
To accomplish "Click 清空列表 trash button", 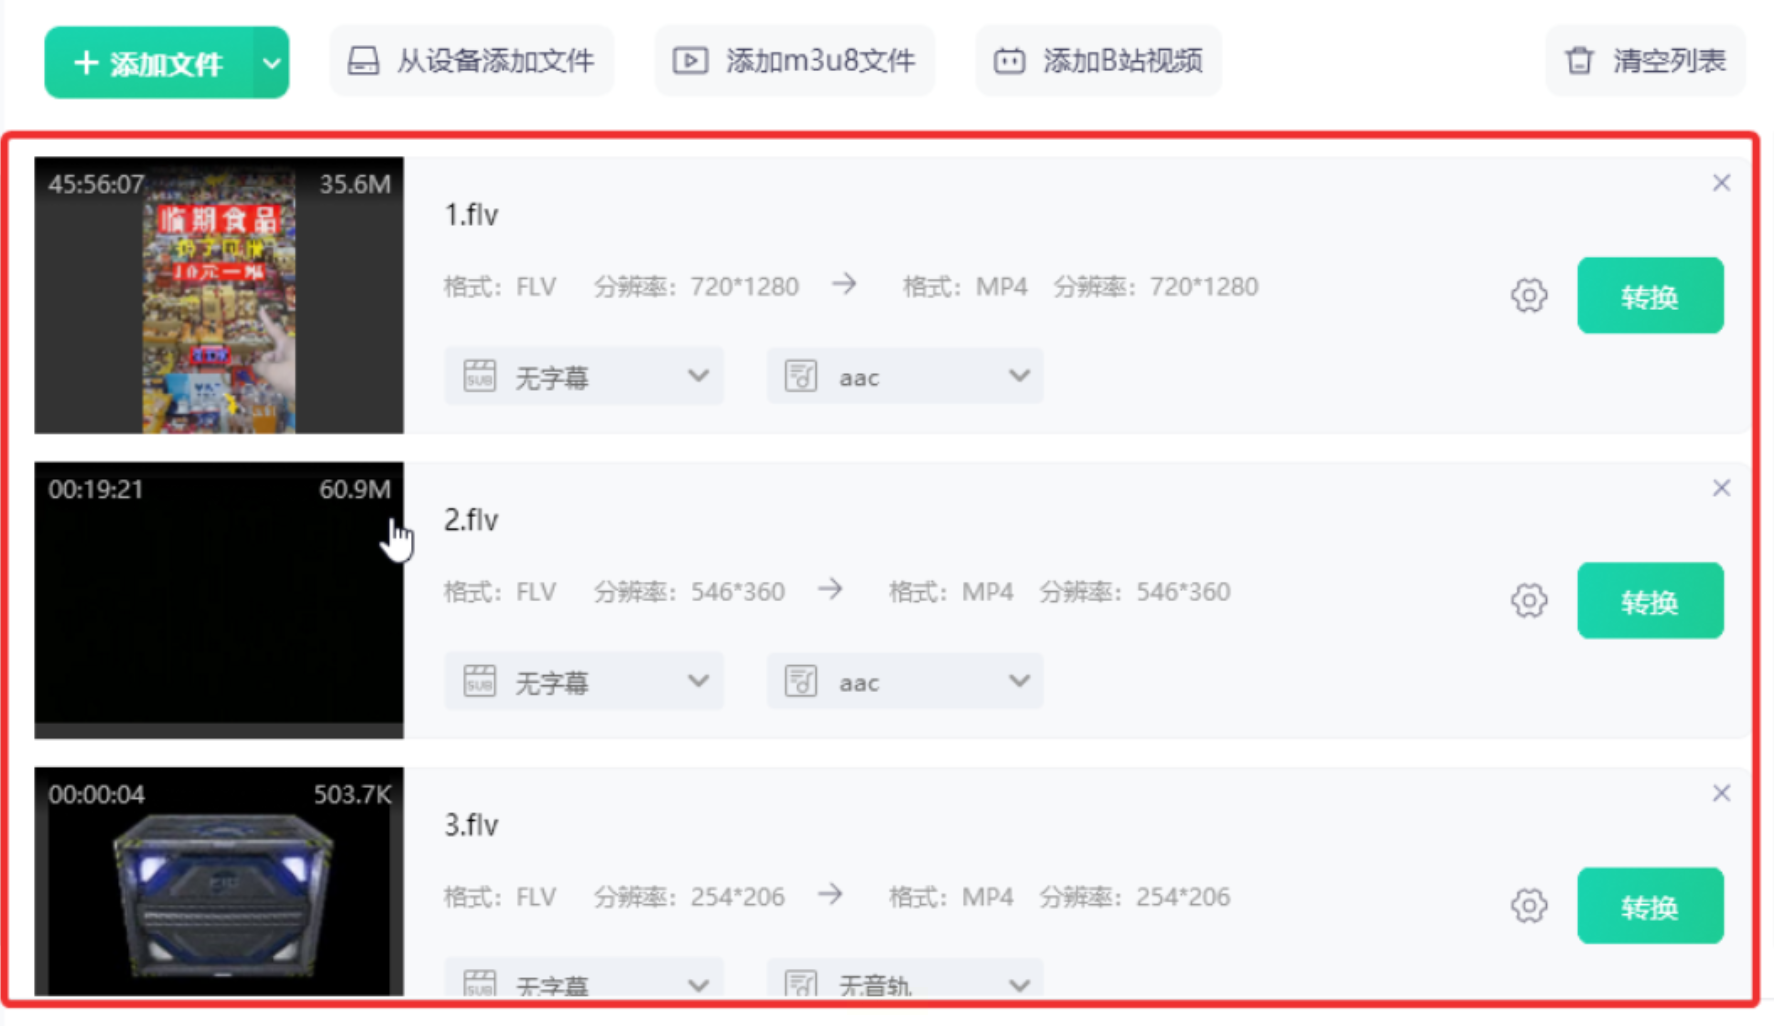I will tap(1645, 61).
